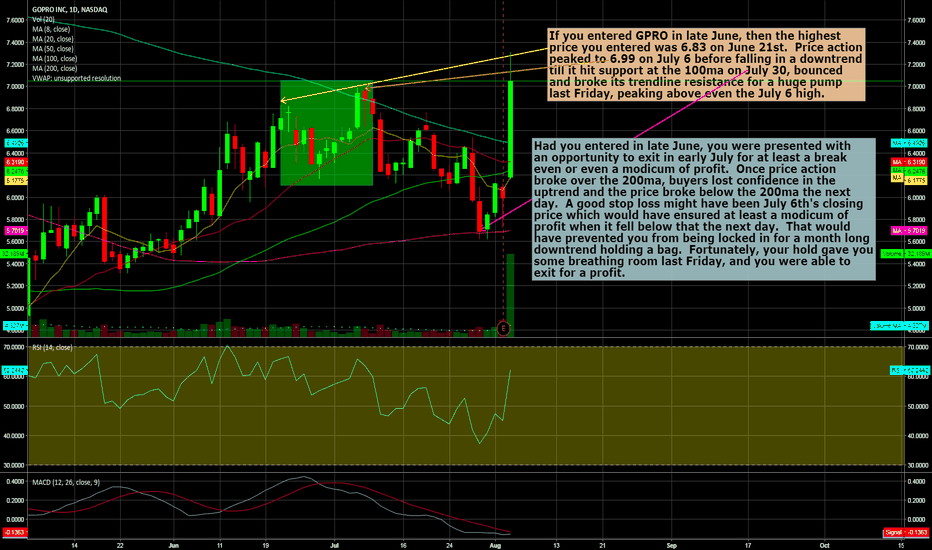The height and width of the screenshot is (550, 932).
Task: Click right-axis yellow 'MA 6.1775' price tag
Action: click(x=909, y=179)
